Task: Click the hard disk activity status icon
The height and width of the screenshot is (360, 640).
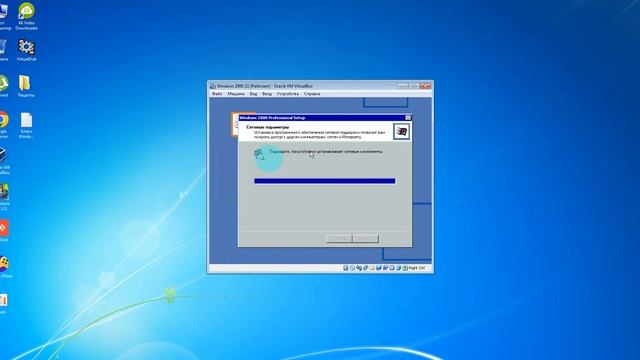Action: coord(345,268)
